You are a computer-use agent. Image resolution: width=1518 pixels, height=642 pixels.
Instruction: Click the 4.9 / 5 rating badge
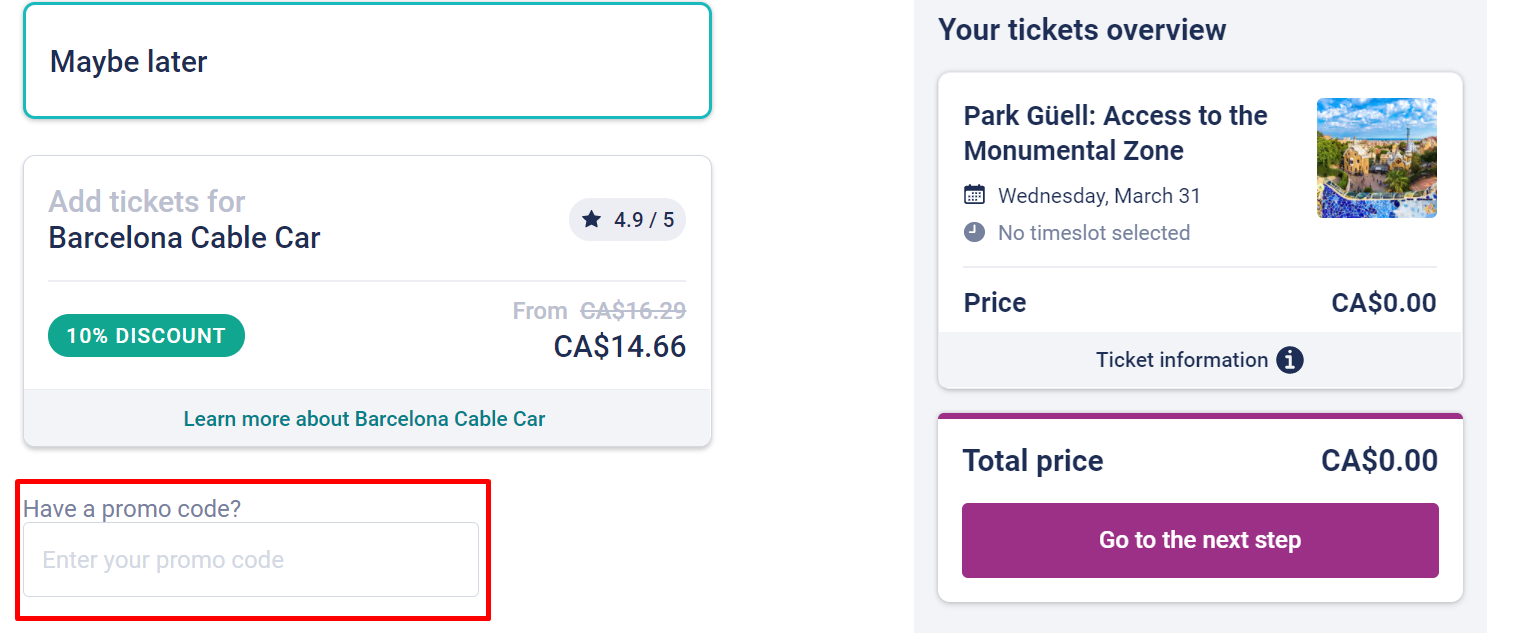click(x=627, y=219)
